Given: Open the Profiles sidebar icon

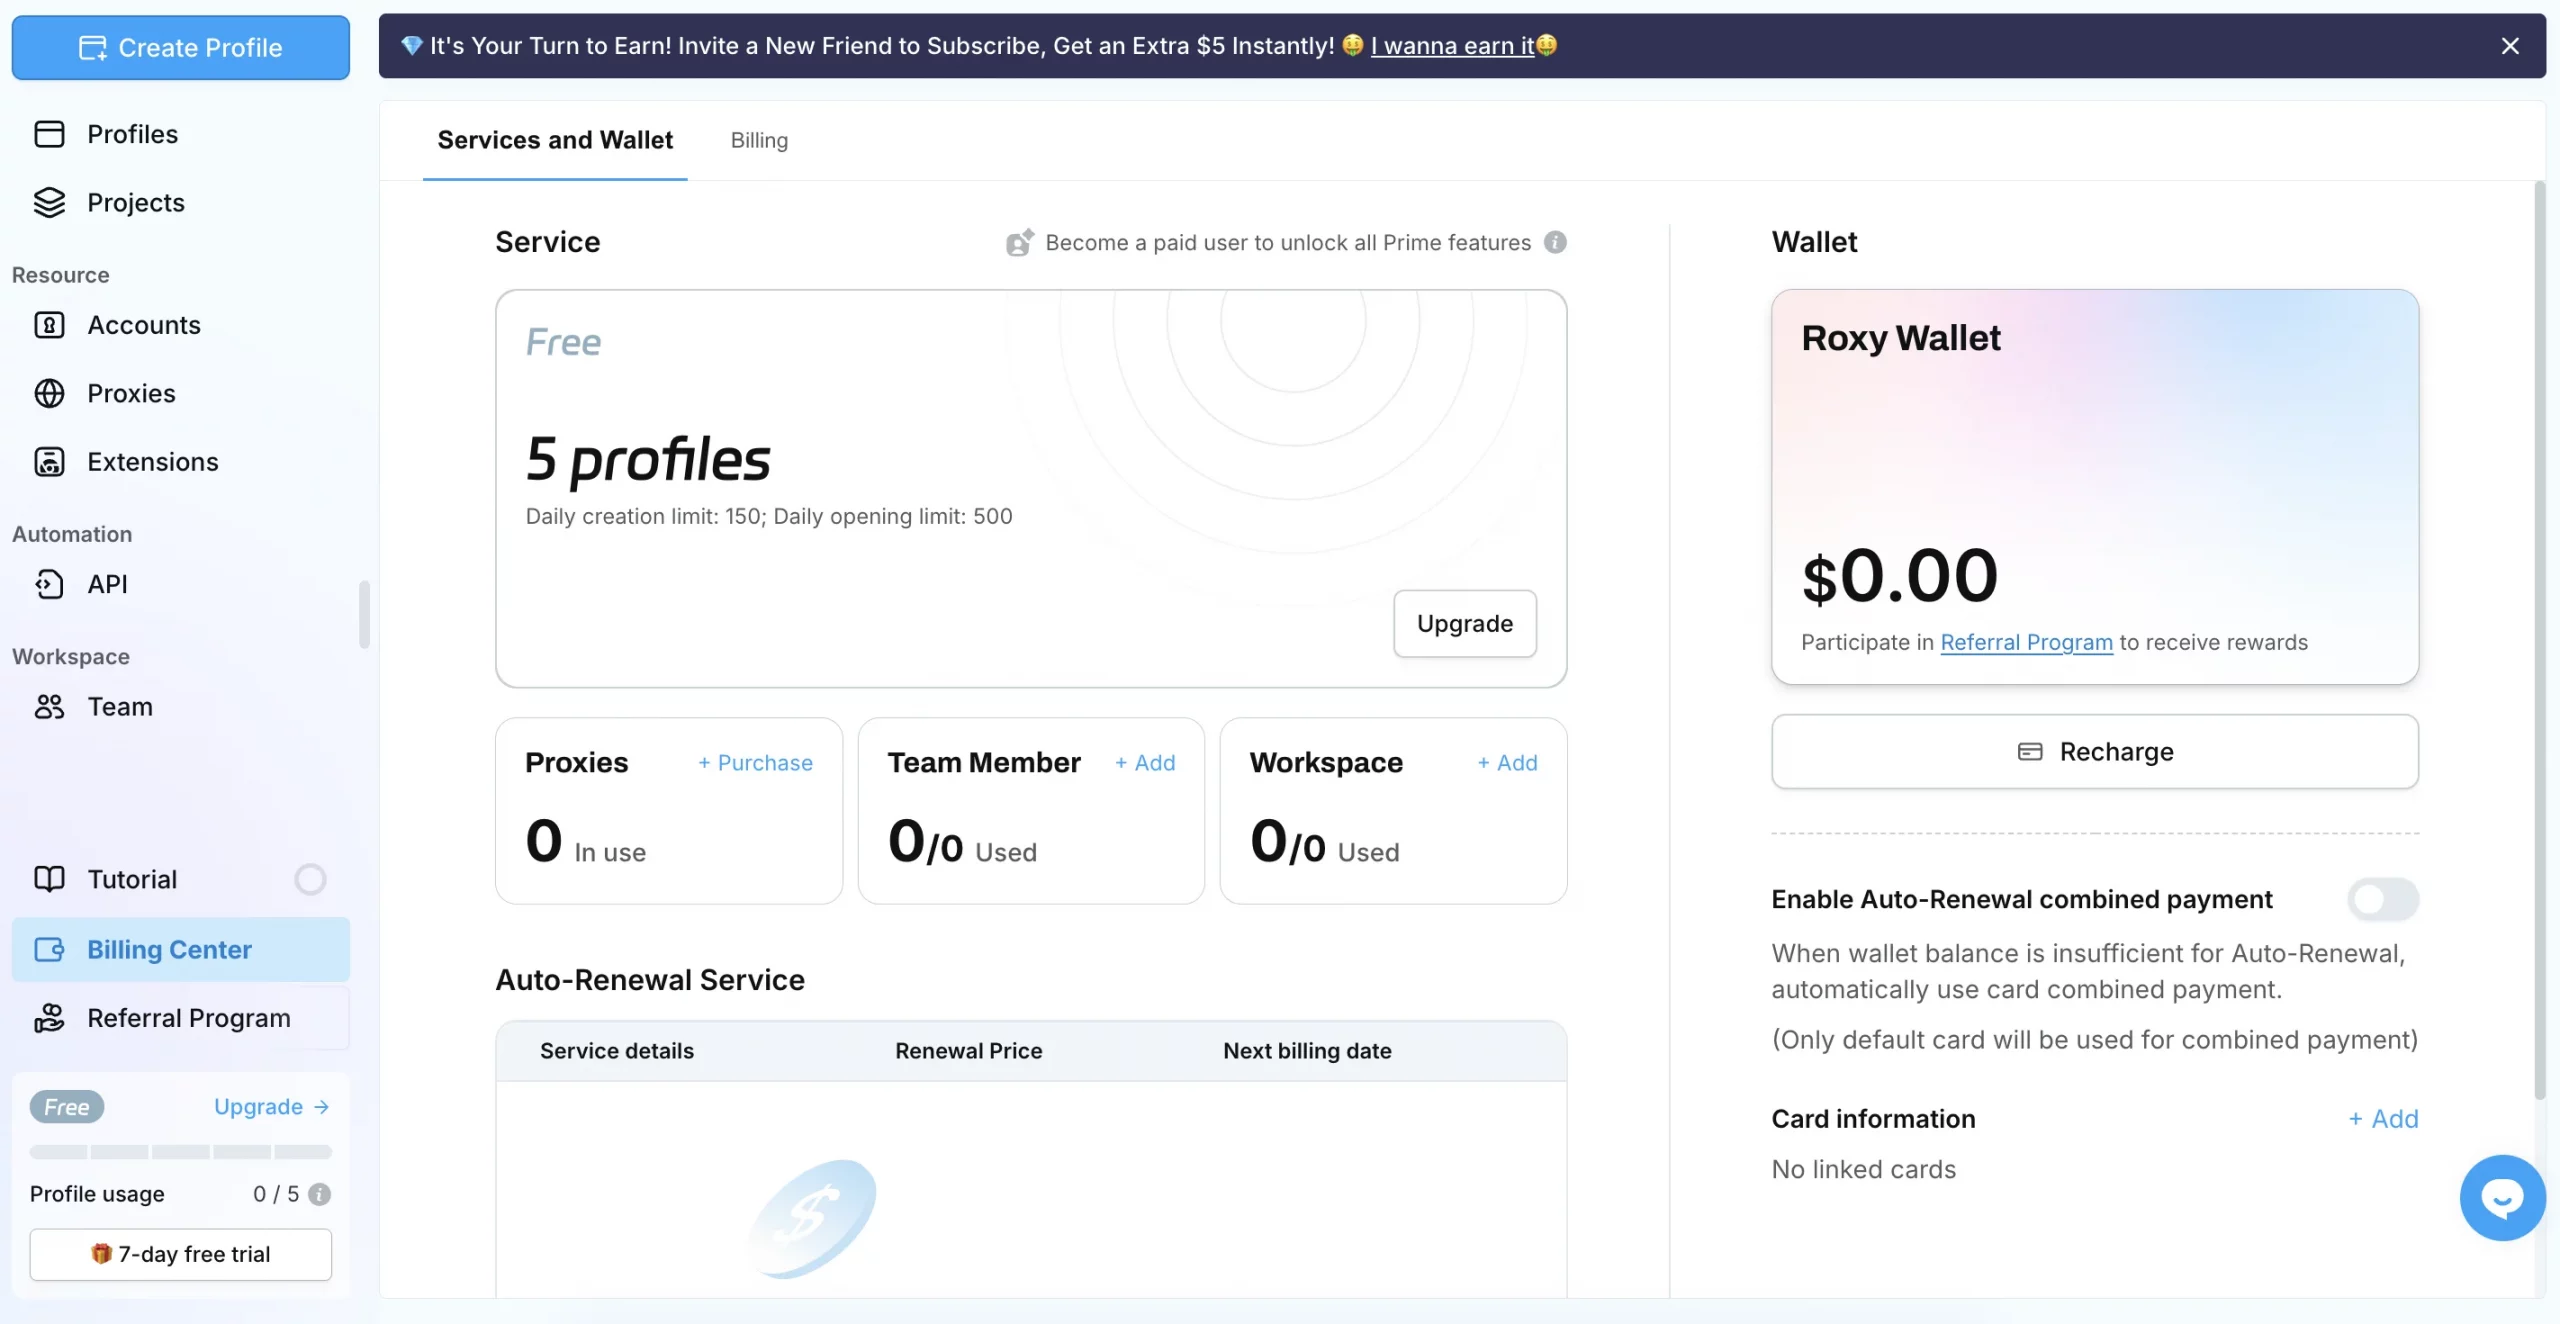Looking at the screenshot, I should (49, 134).
